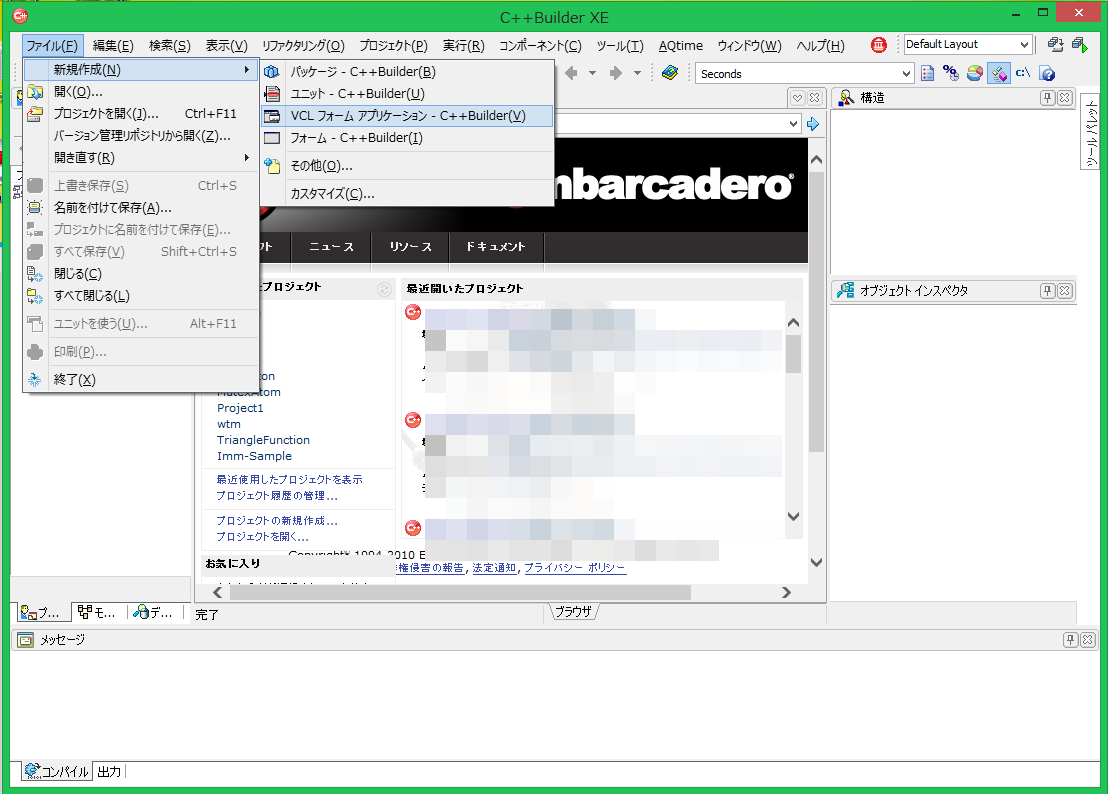Viewport: 1108px width, 794px height.
Task: Open the Default Layout dropdown
Action: pyautogui.click(x=1023, y=45)
